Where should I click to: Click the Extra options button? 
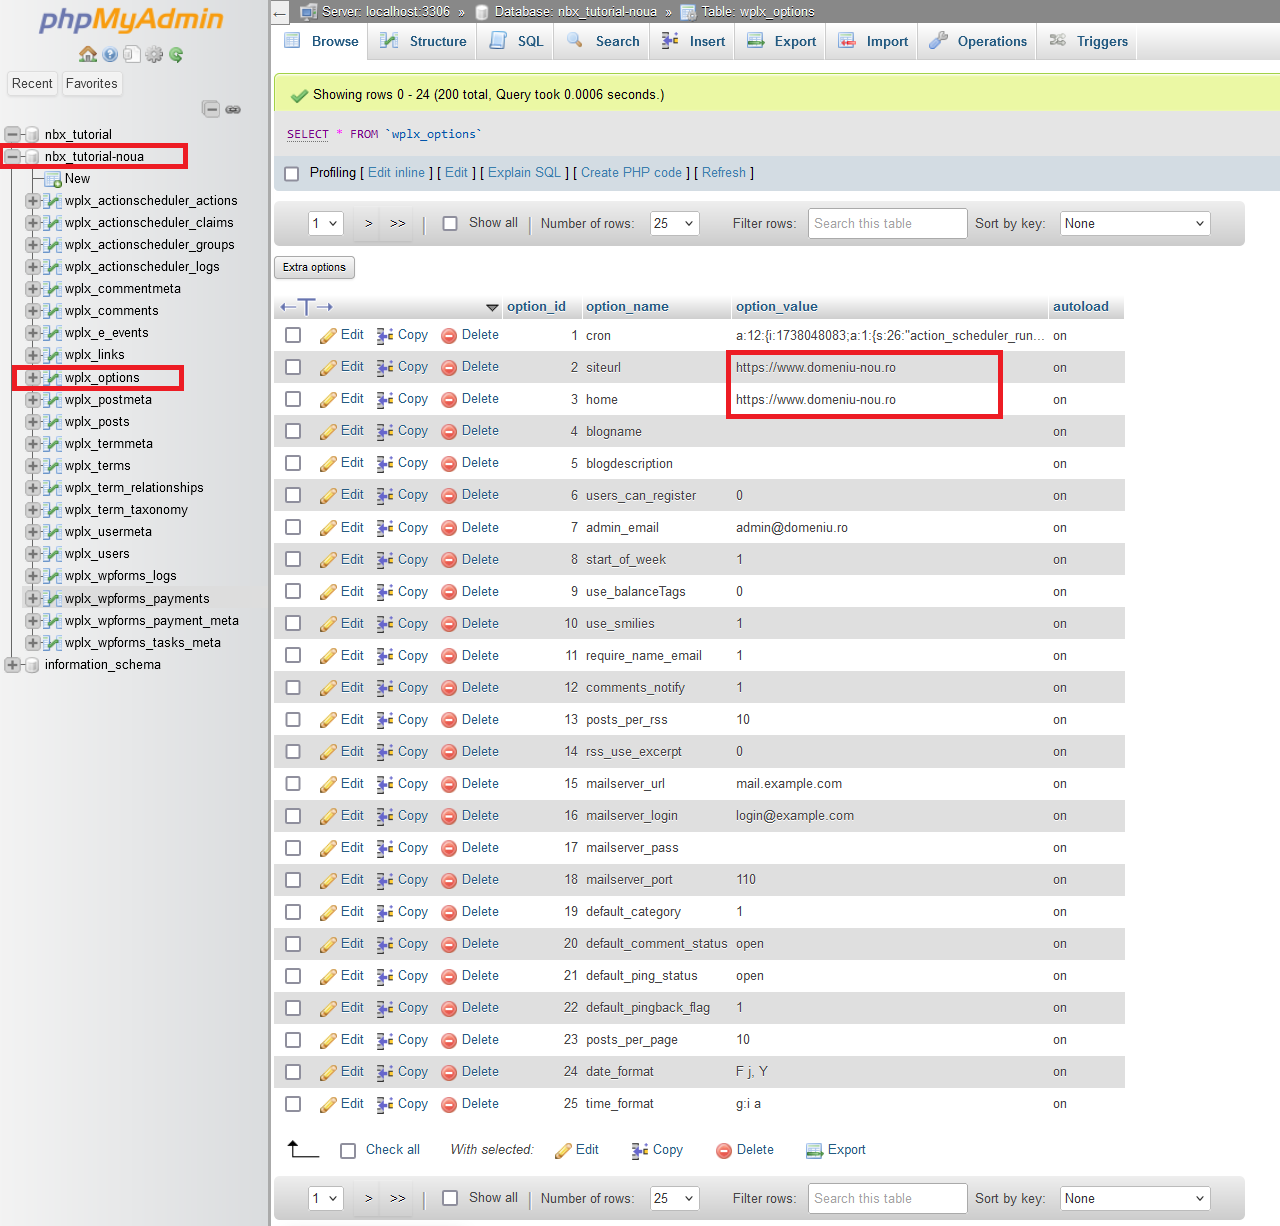[314, 267]
